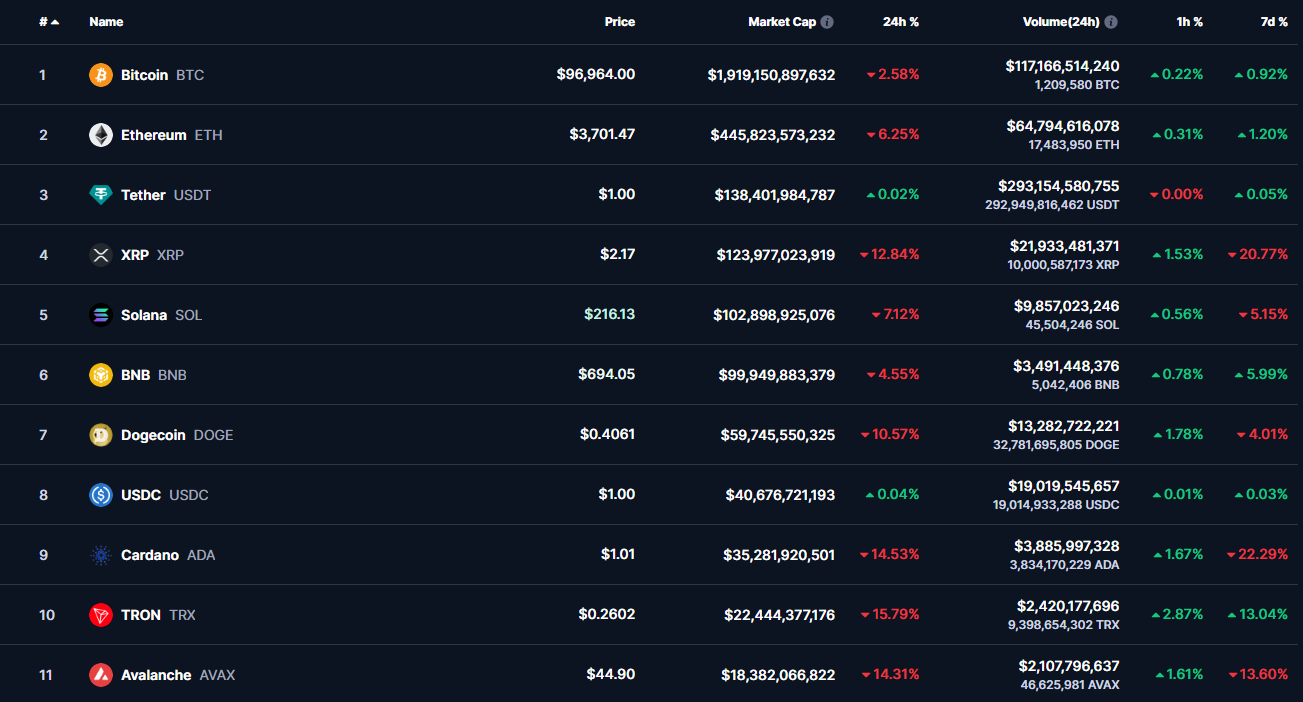Click the Solana logo icon
The image size is (1303, 702).
click(101, 315)
